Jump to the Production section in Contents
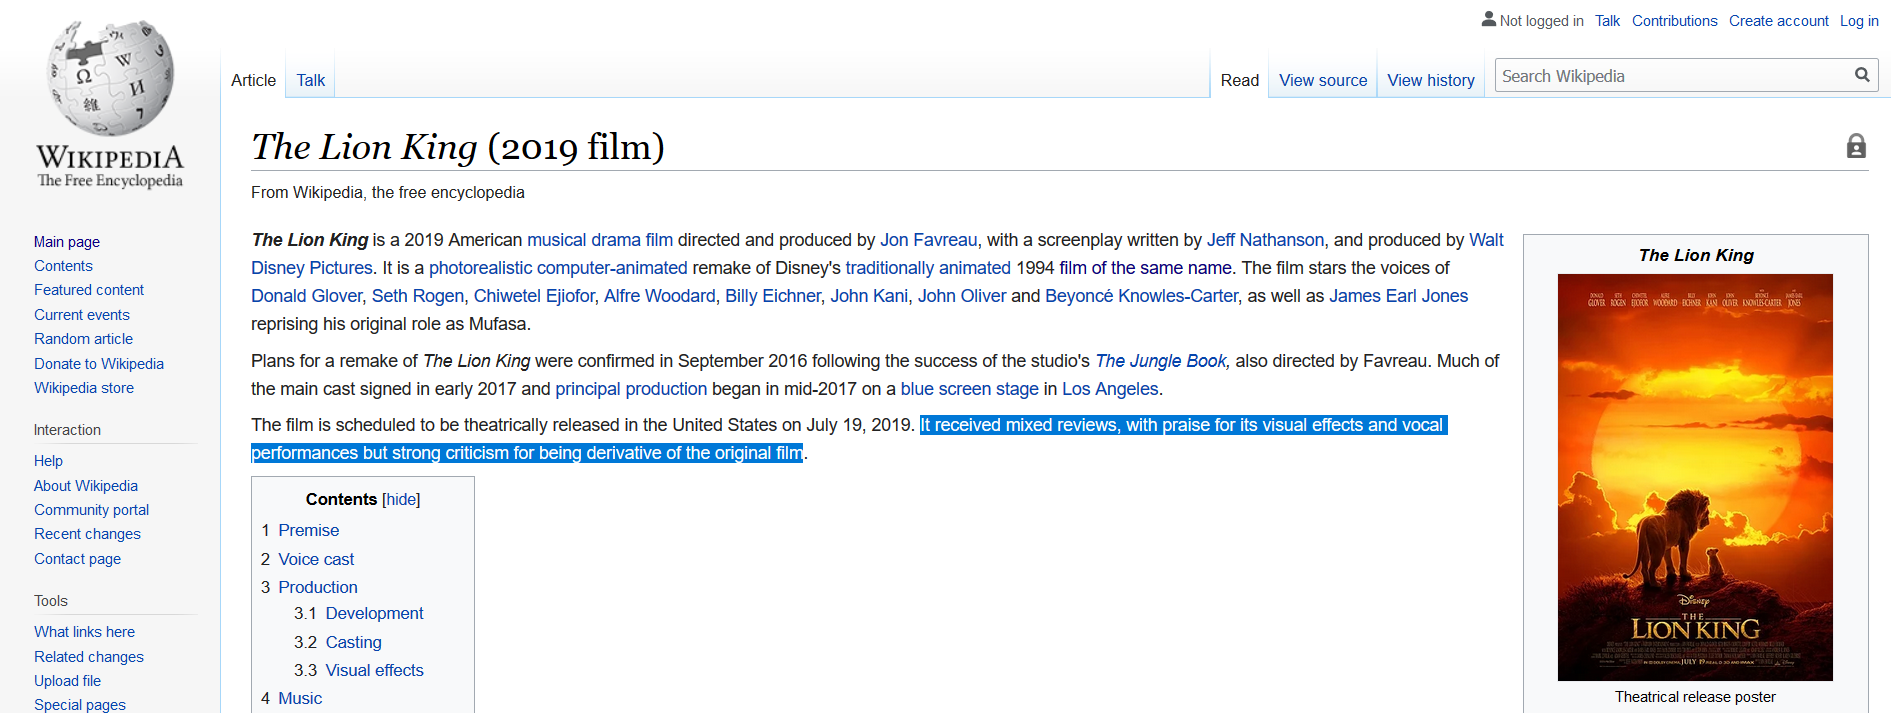Screen dimensions: 1891x713 coord(317,587)
